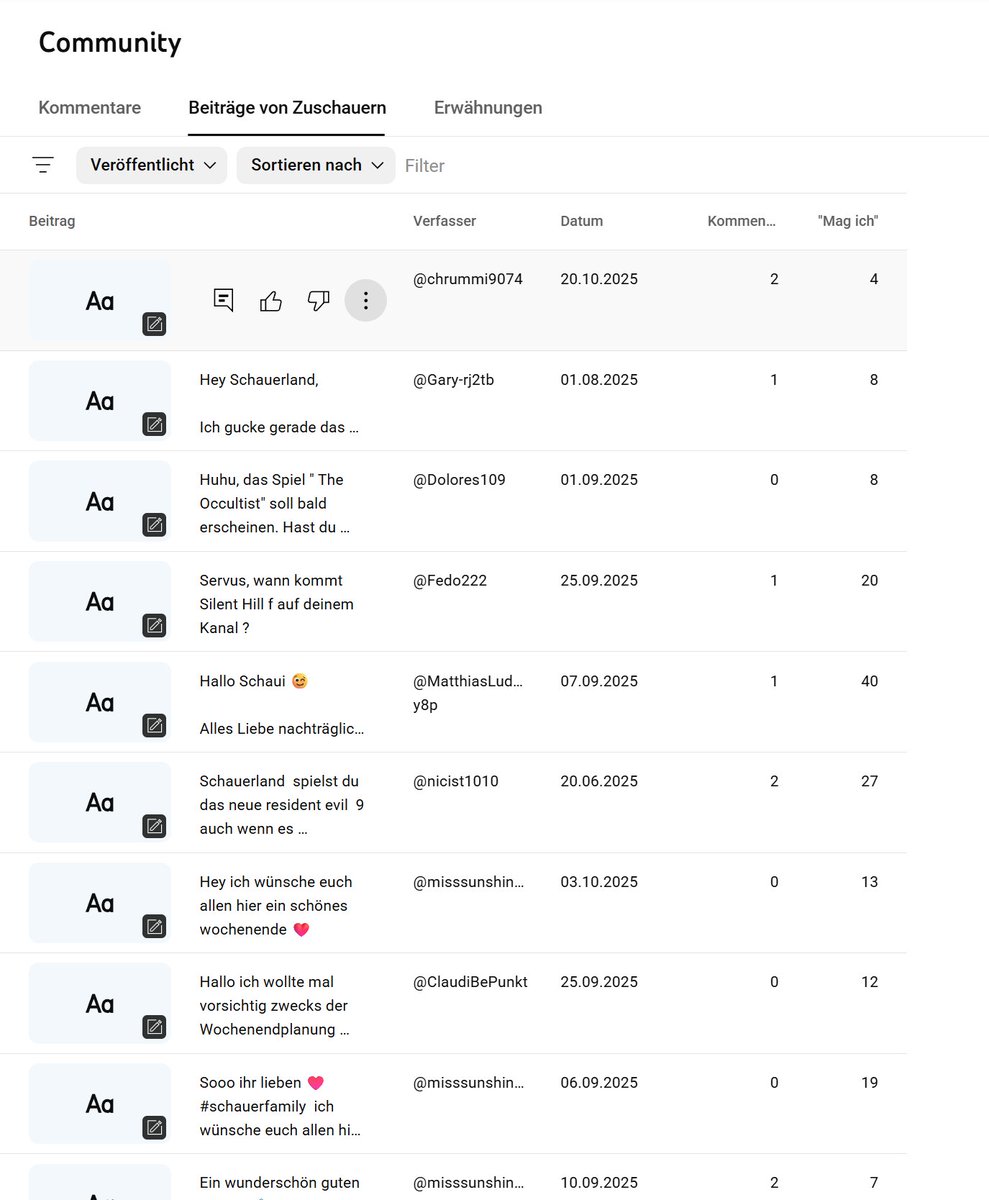Click date 07.09.2025
Screen dimensions: 989x1200
pos(599,681)
